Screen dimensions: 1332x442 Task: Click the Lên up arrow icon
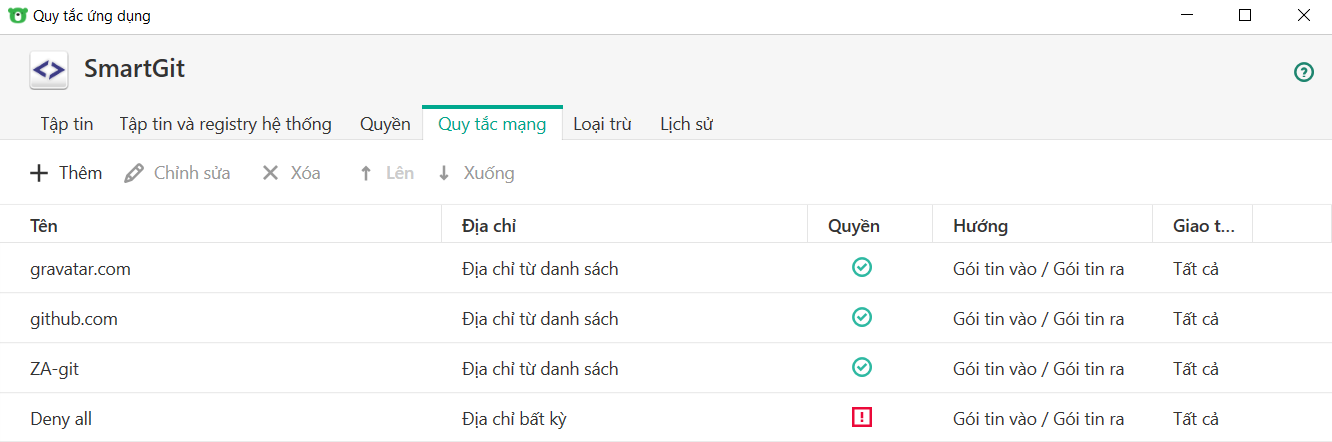point(366,173)
